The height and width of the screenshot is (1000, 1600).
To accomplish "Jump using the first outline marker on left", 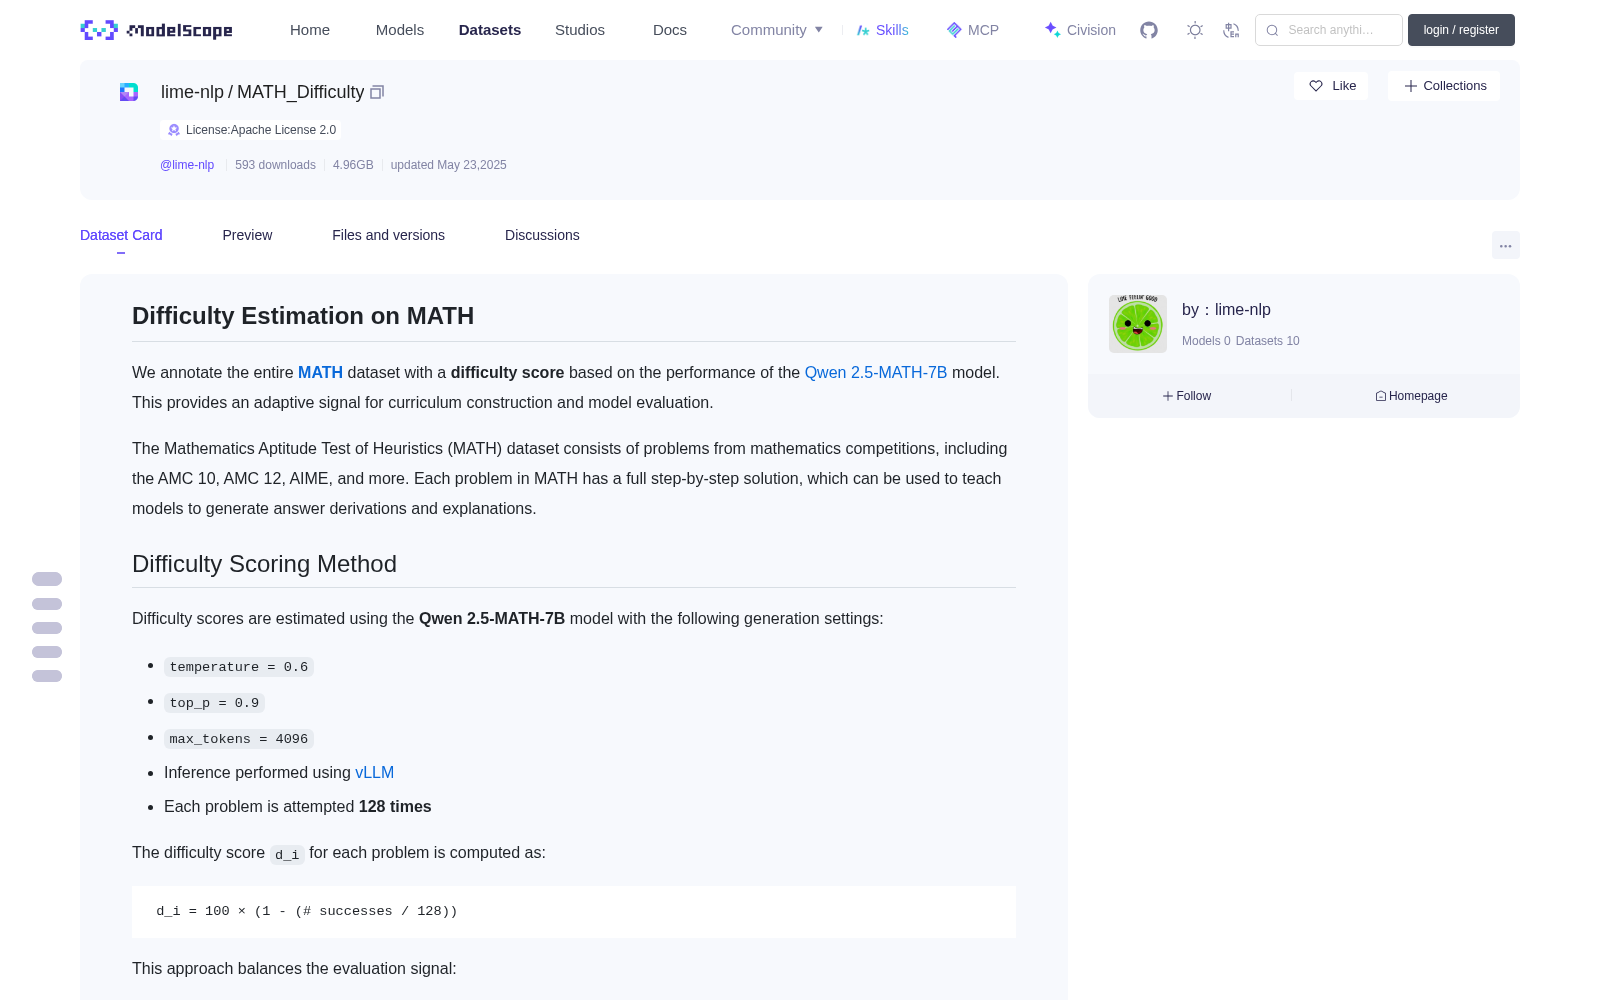I will 47,579.
